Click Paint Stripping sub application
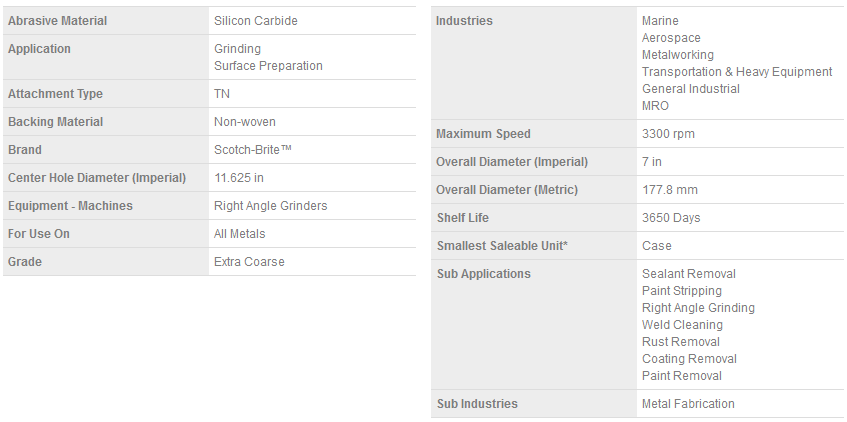 682,291
